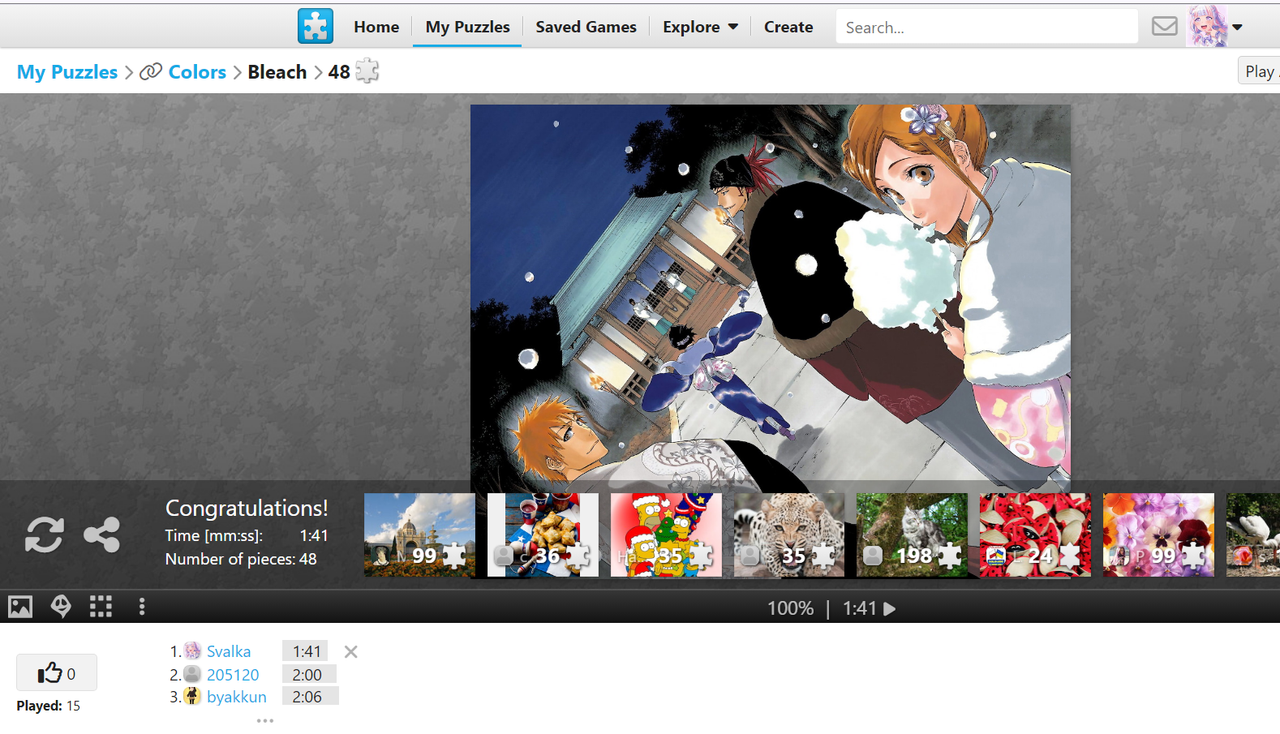This screenshot has width=1280, height=734.
Task: Open the 198-piece cat puzzle thumbnail
Action: [x=912, y=535]
